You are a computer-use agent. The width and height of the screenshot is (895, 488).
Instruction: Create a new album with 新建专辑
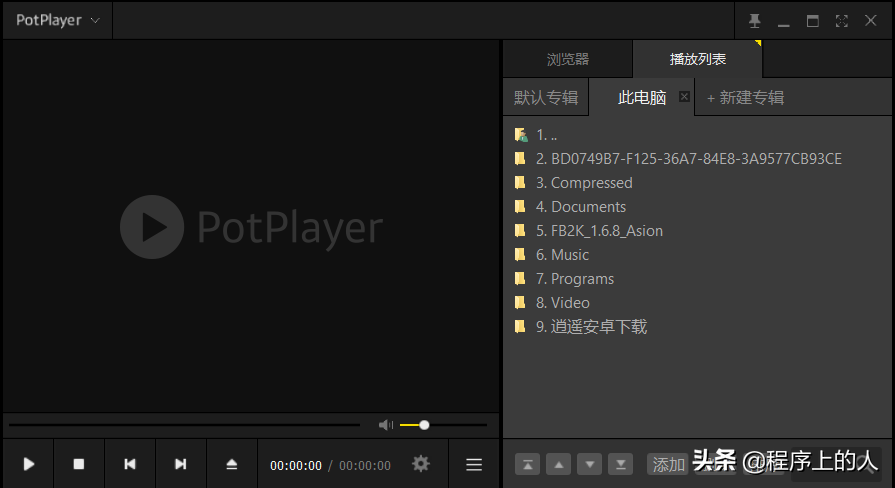tap(745, 98)
